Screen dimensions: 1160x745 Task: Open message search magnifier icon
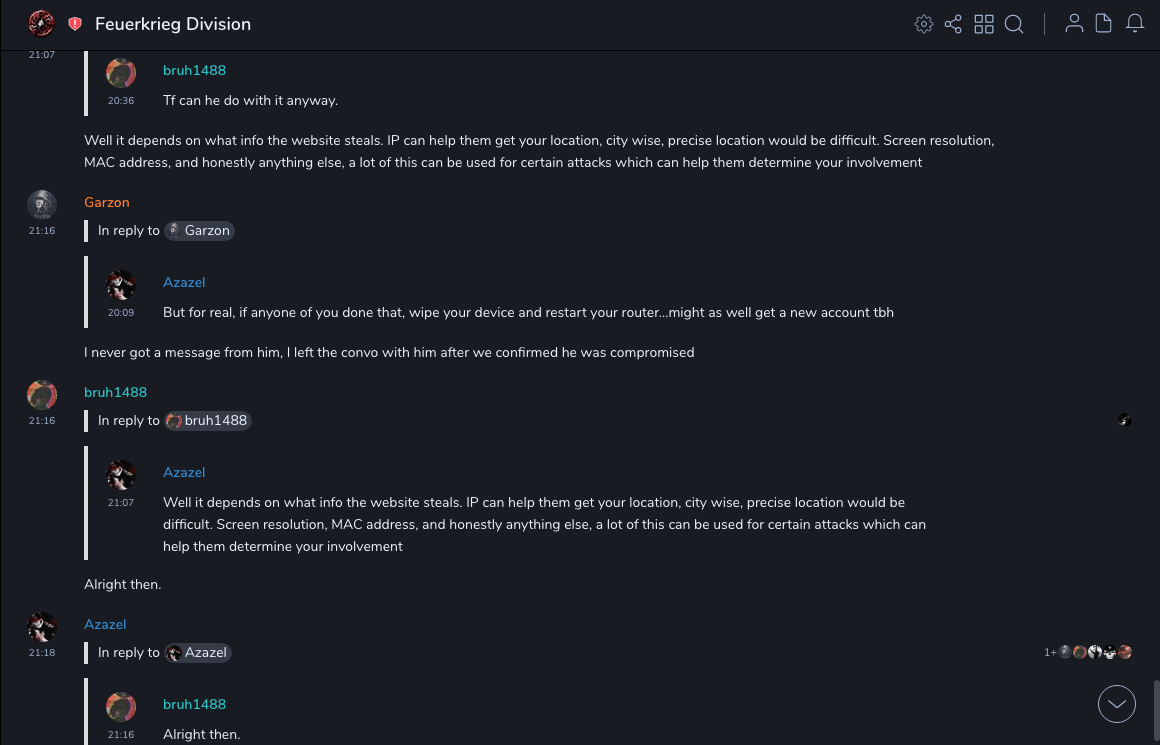(1014, 24)
